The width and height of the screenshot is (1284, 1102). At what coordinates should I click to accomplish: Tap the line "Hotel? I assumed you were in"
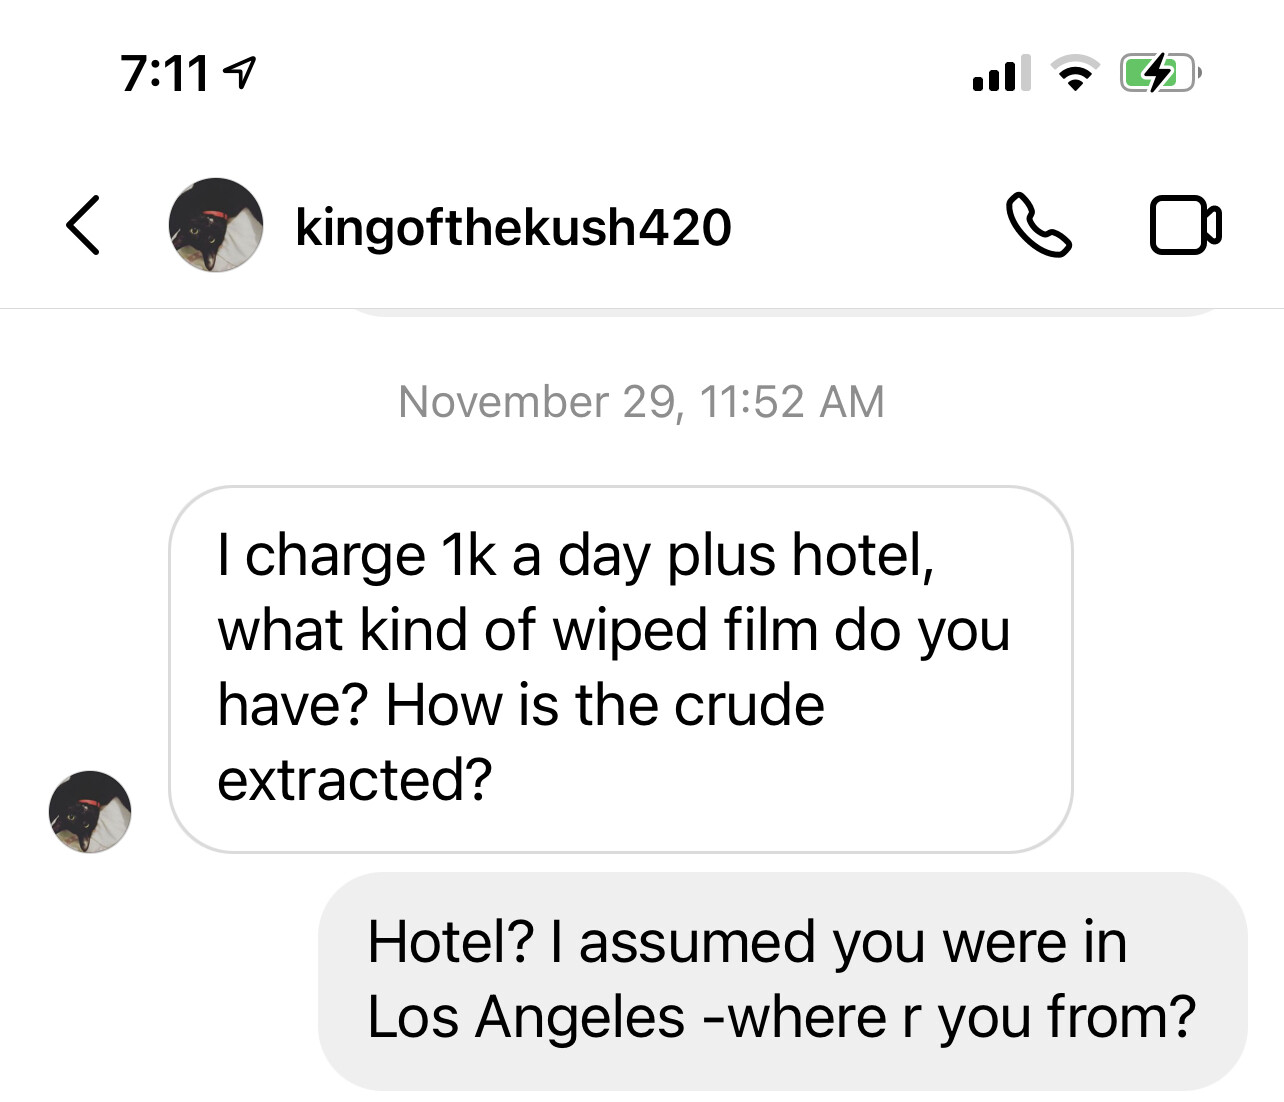747,942
